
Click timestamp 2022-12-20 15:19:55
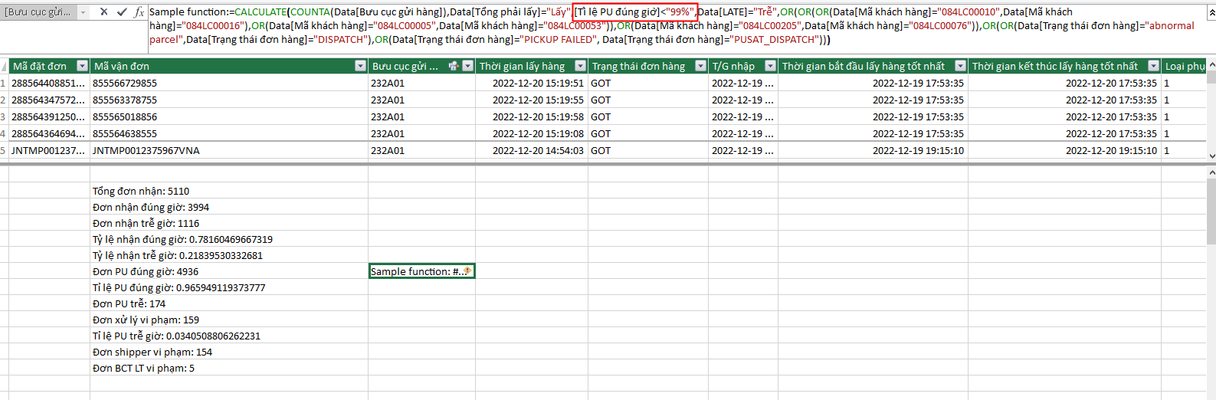(x=530, y=100)
